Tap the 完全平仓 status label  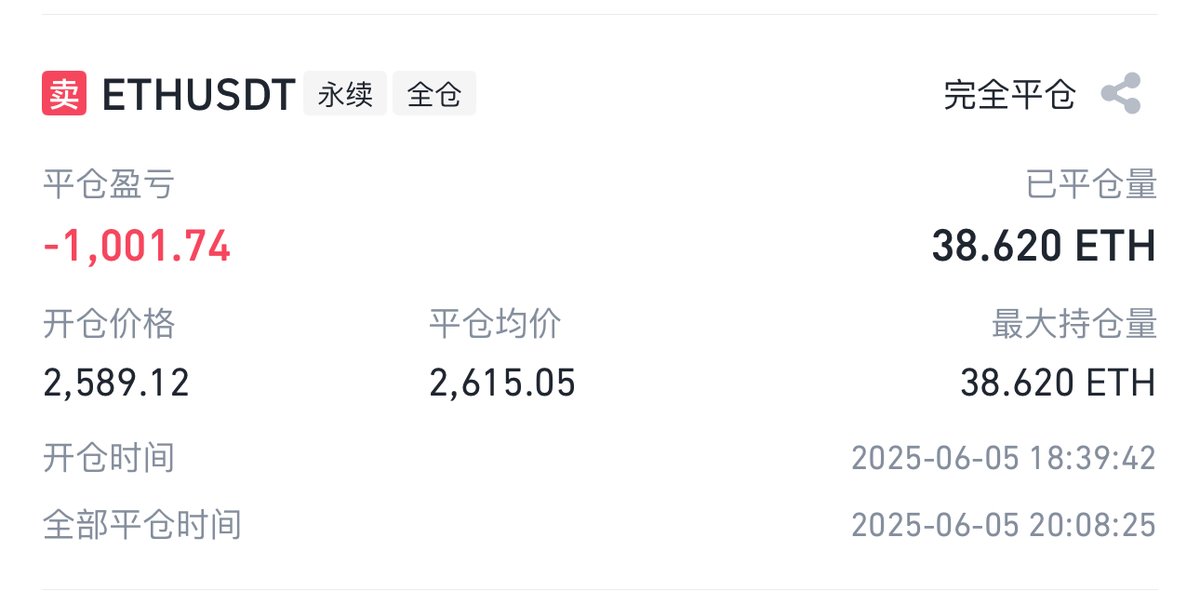click(1010, 95)
